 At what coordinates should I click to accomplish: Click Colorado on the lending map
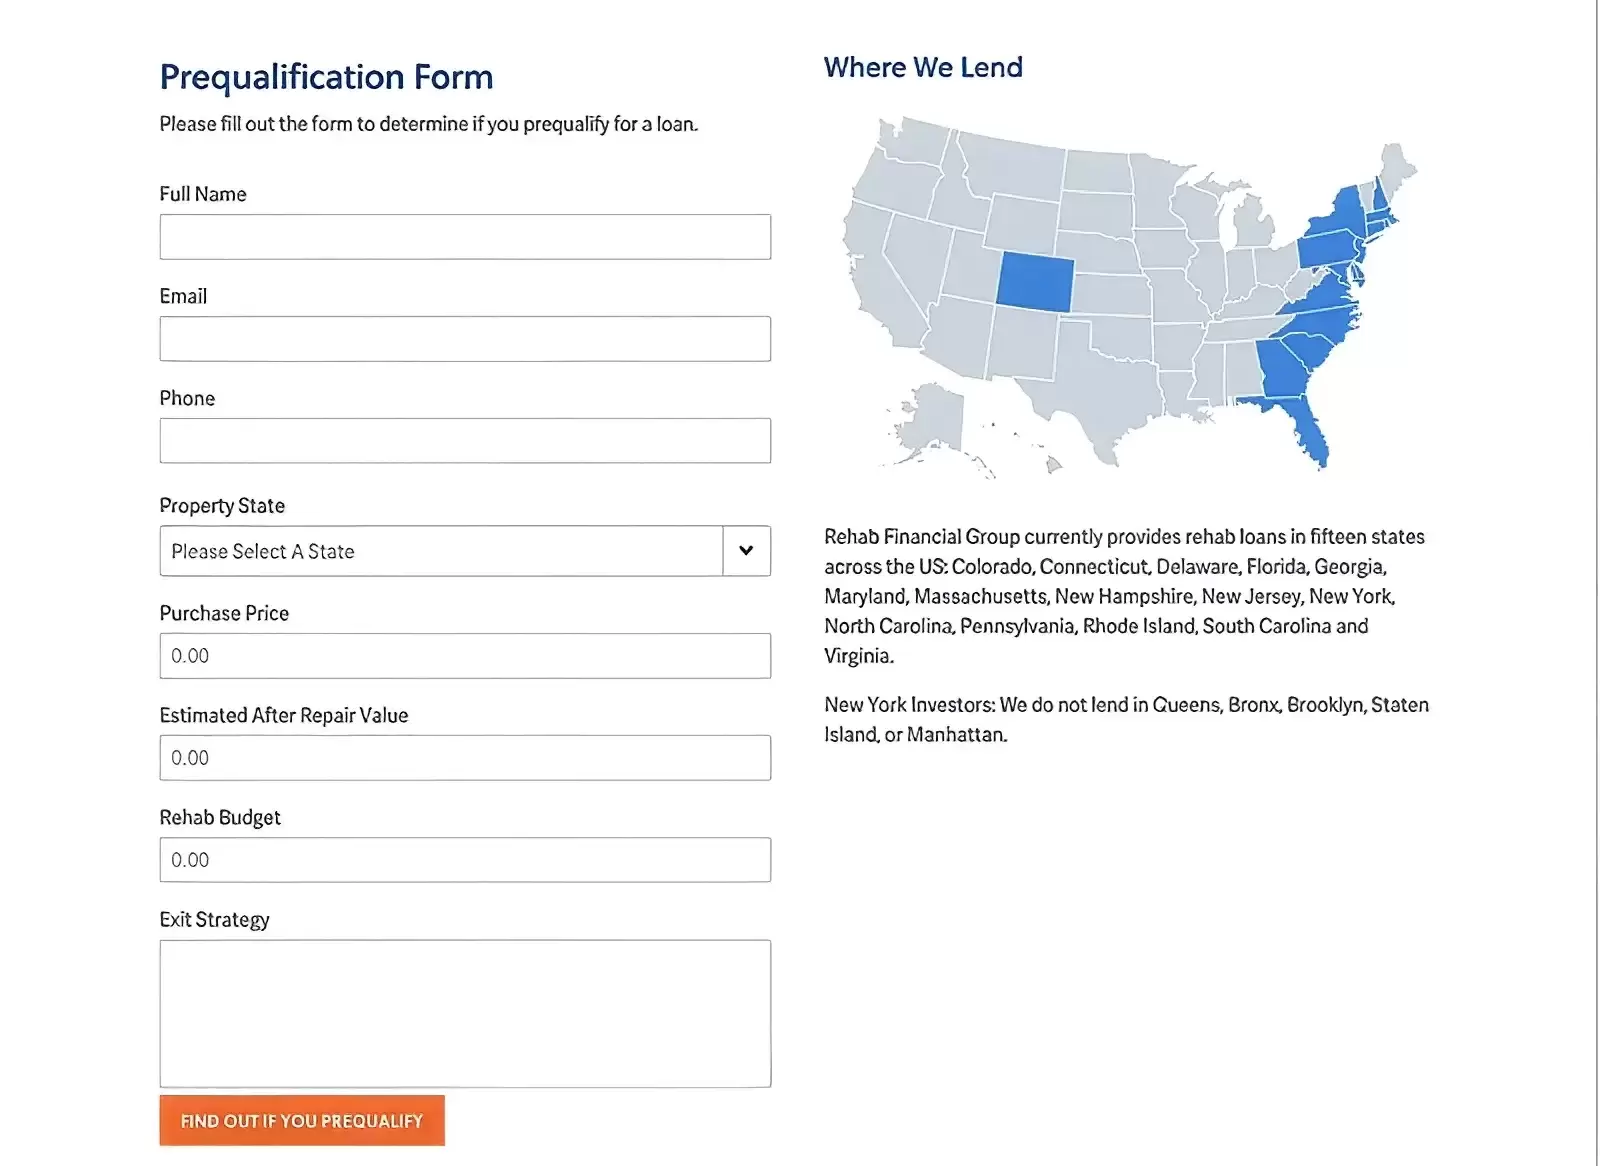tap(1034, 279)
